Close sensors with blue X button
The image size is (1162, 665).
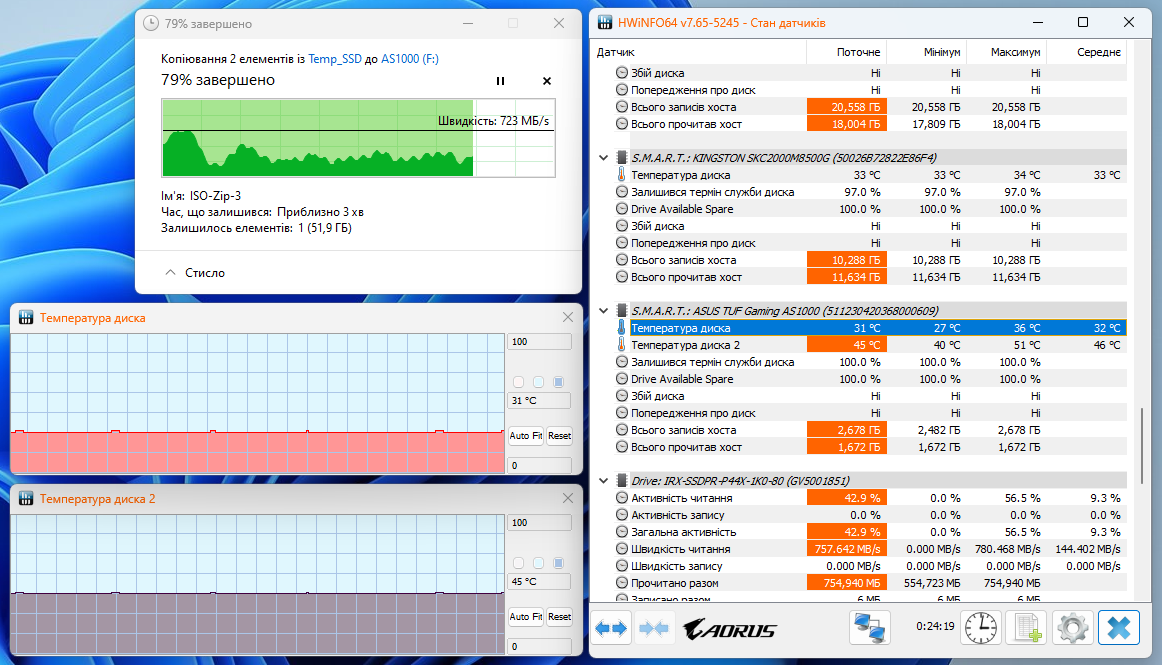tap(1118, 628)
